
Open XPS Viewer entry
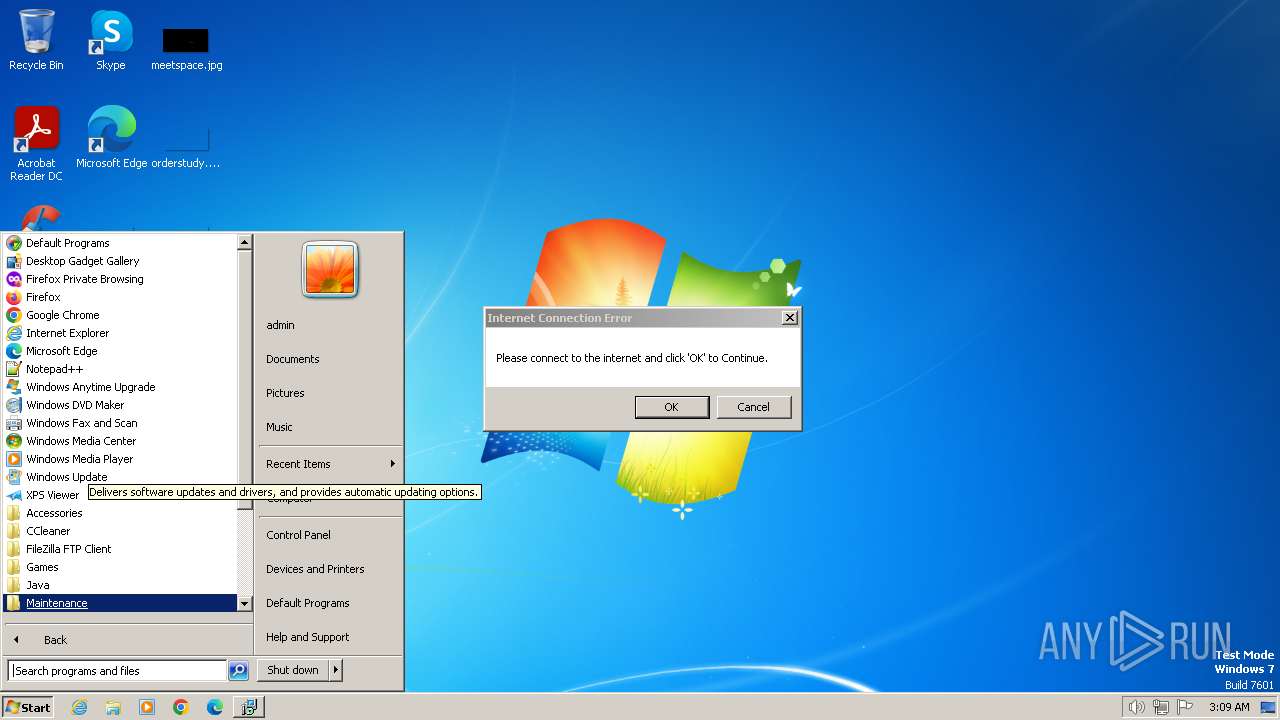click(x=45, y=495)
